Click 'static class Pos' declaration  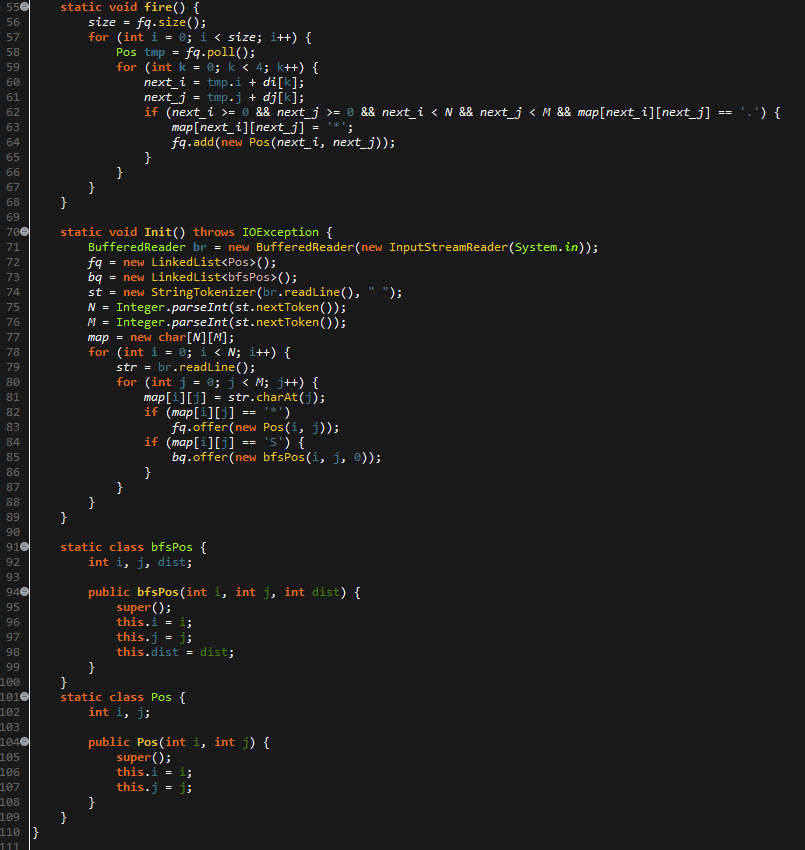pyautogui.click(x=116, y=697)
